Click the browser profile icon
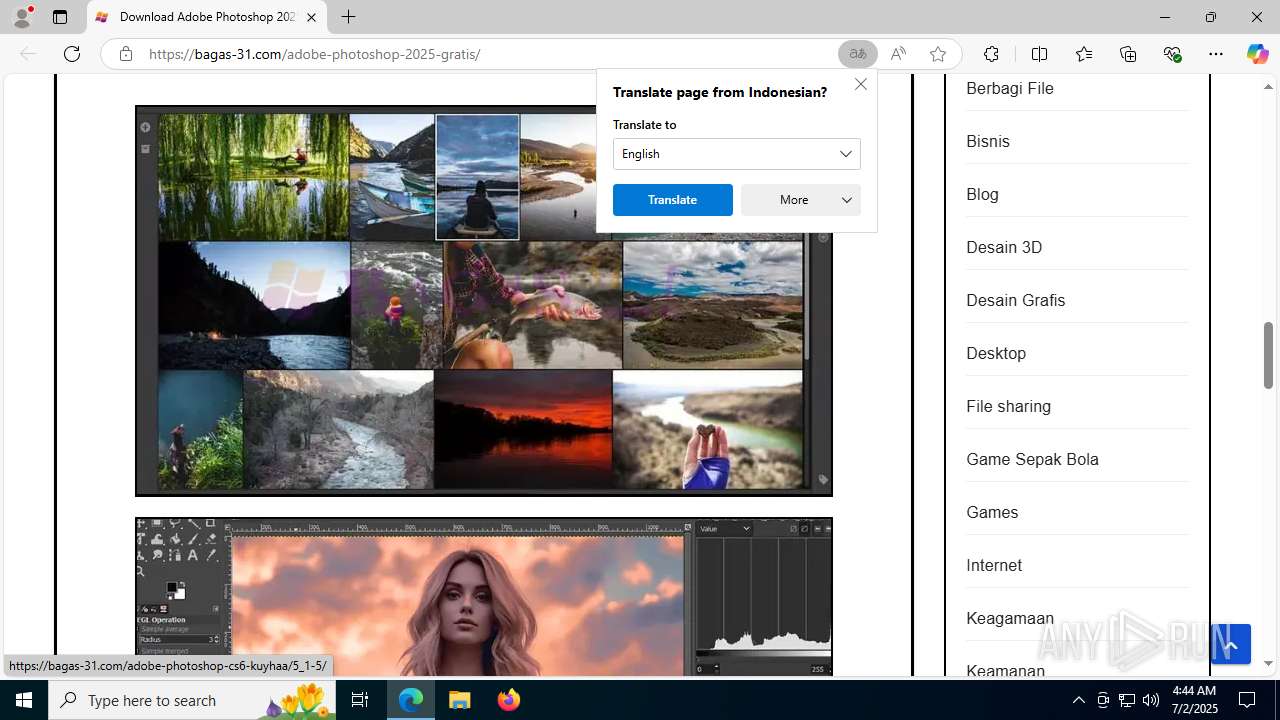1280x720 pixels. tap(22, 17)
